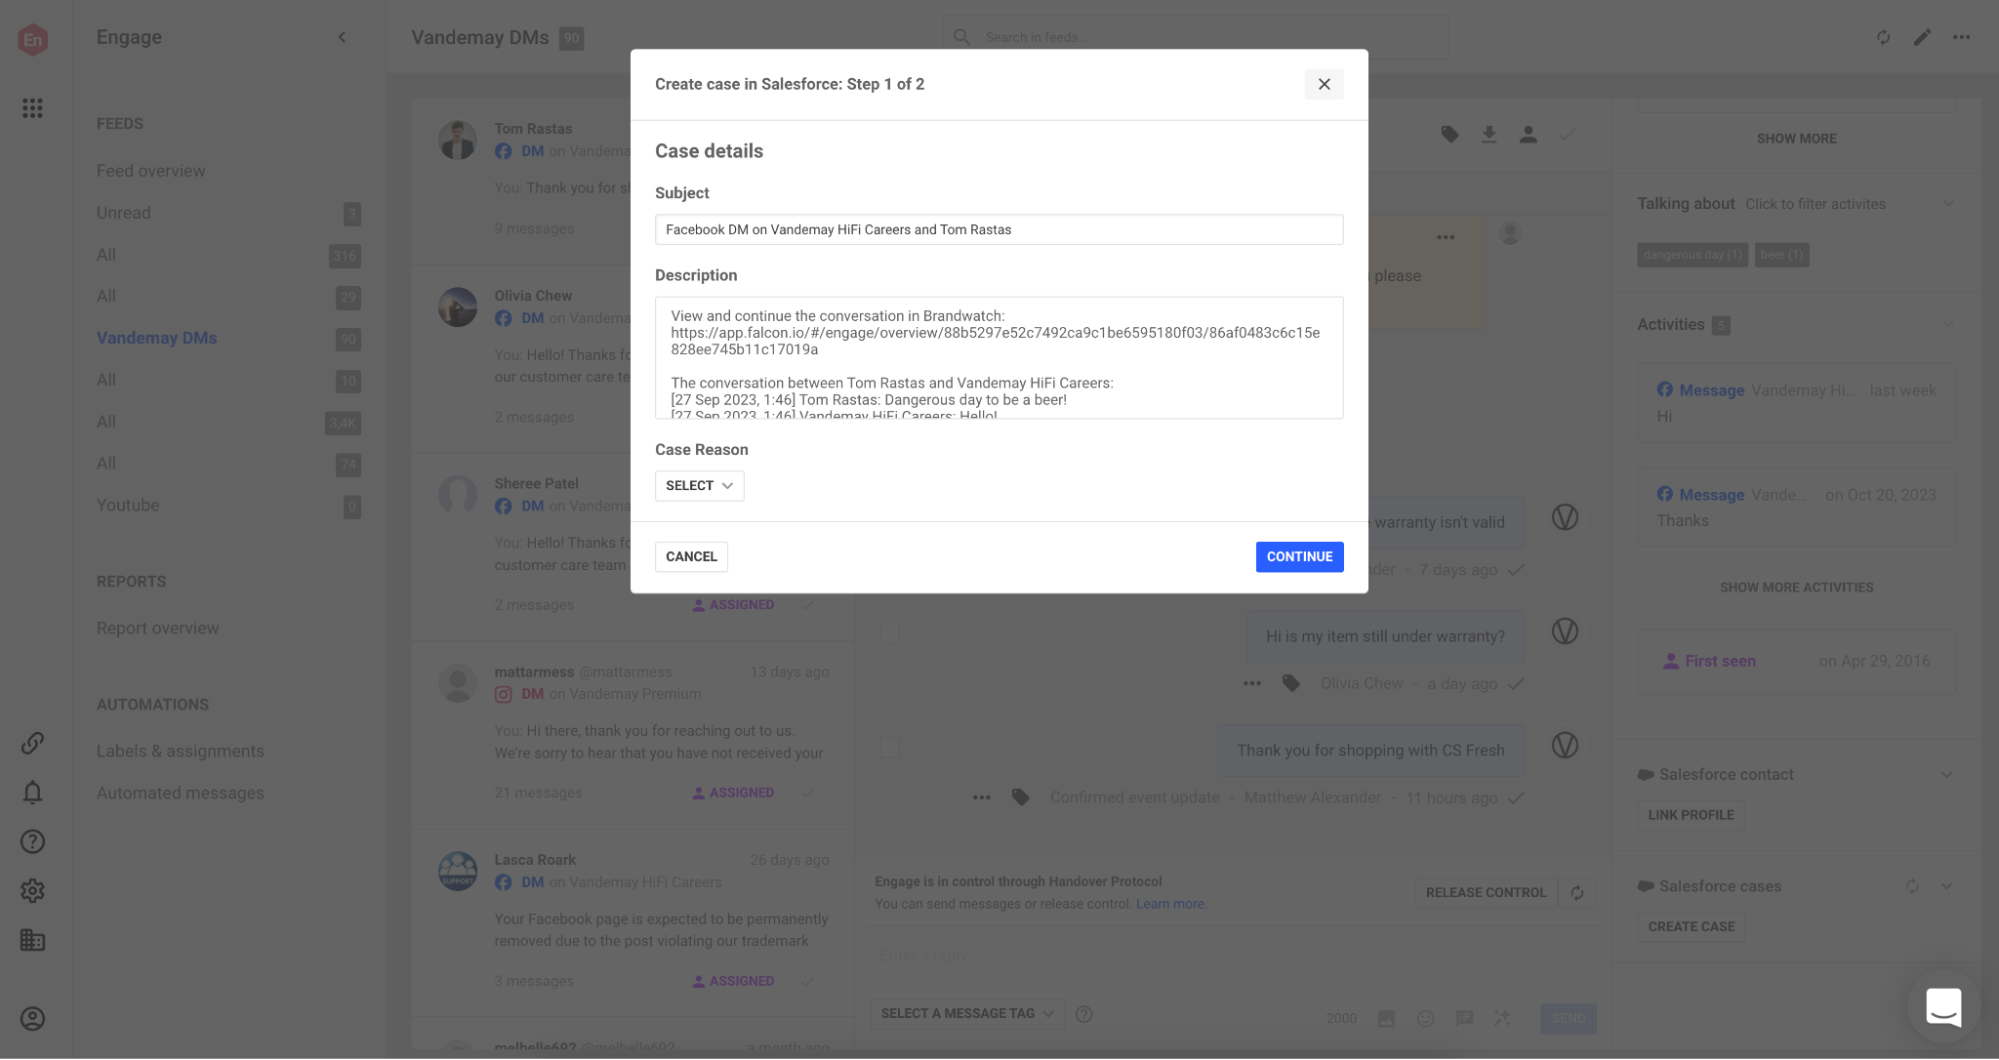Open the apps grid icon in sidebar
The image size is (1999, 1060).
pos(32,108)
